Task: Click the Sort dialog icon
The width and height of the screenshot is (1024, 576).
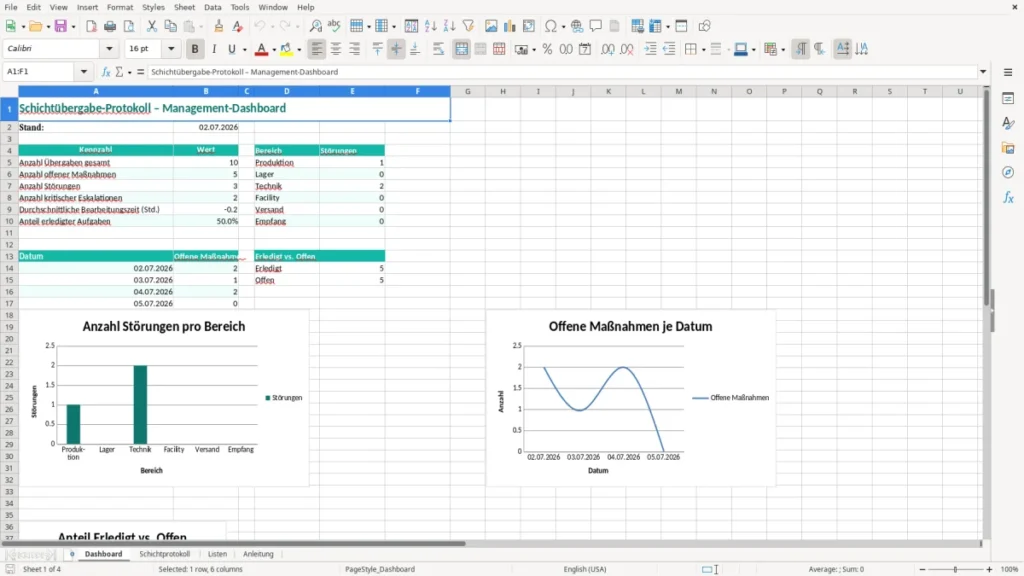Action: pos(411,26)
